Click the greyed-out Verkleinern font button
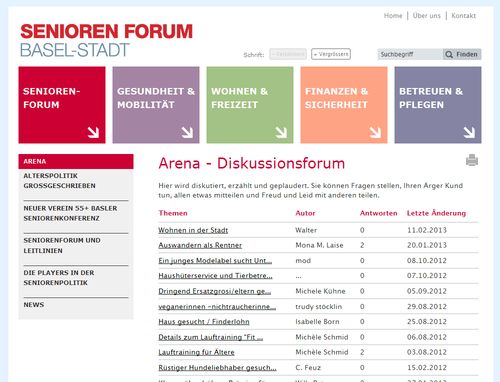This screenshot has height=382, width=500. (288, 54)
